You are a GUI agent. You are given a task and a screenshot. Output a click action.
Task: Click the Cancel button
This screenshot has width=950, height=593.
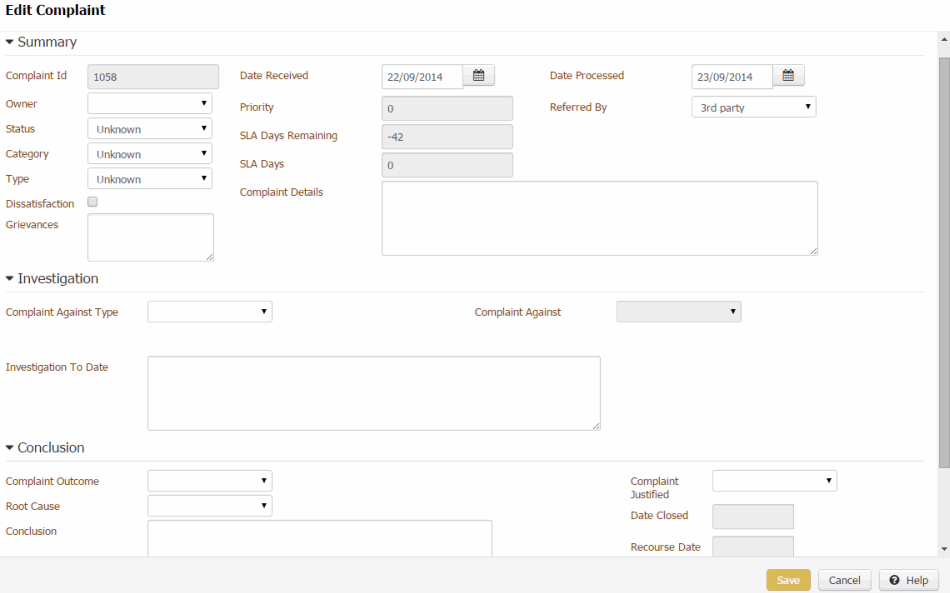tap(844, 580)
